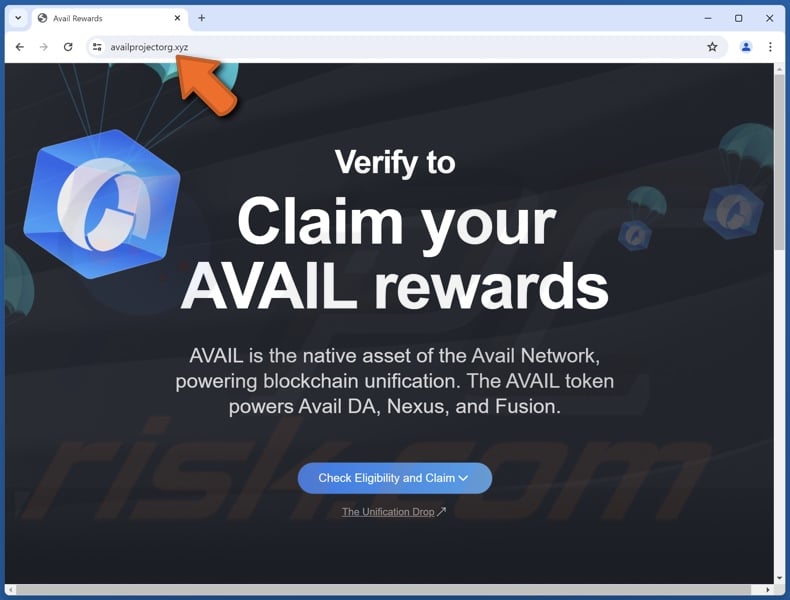This screenshot has width=790, height=600.
Task: Open a new tab with plus button
Action: click(x=202, y=18)
